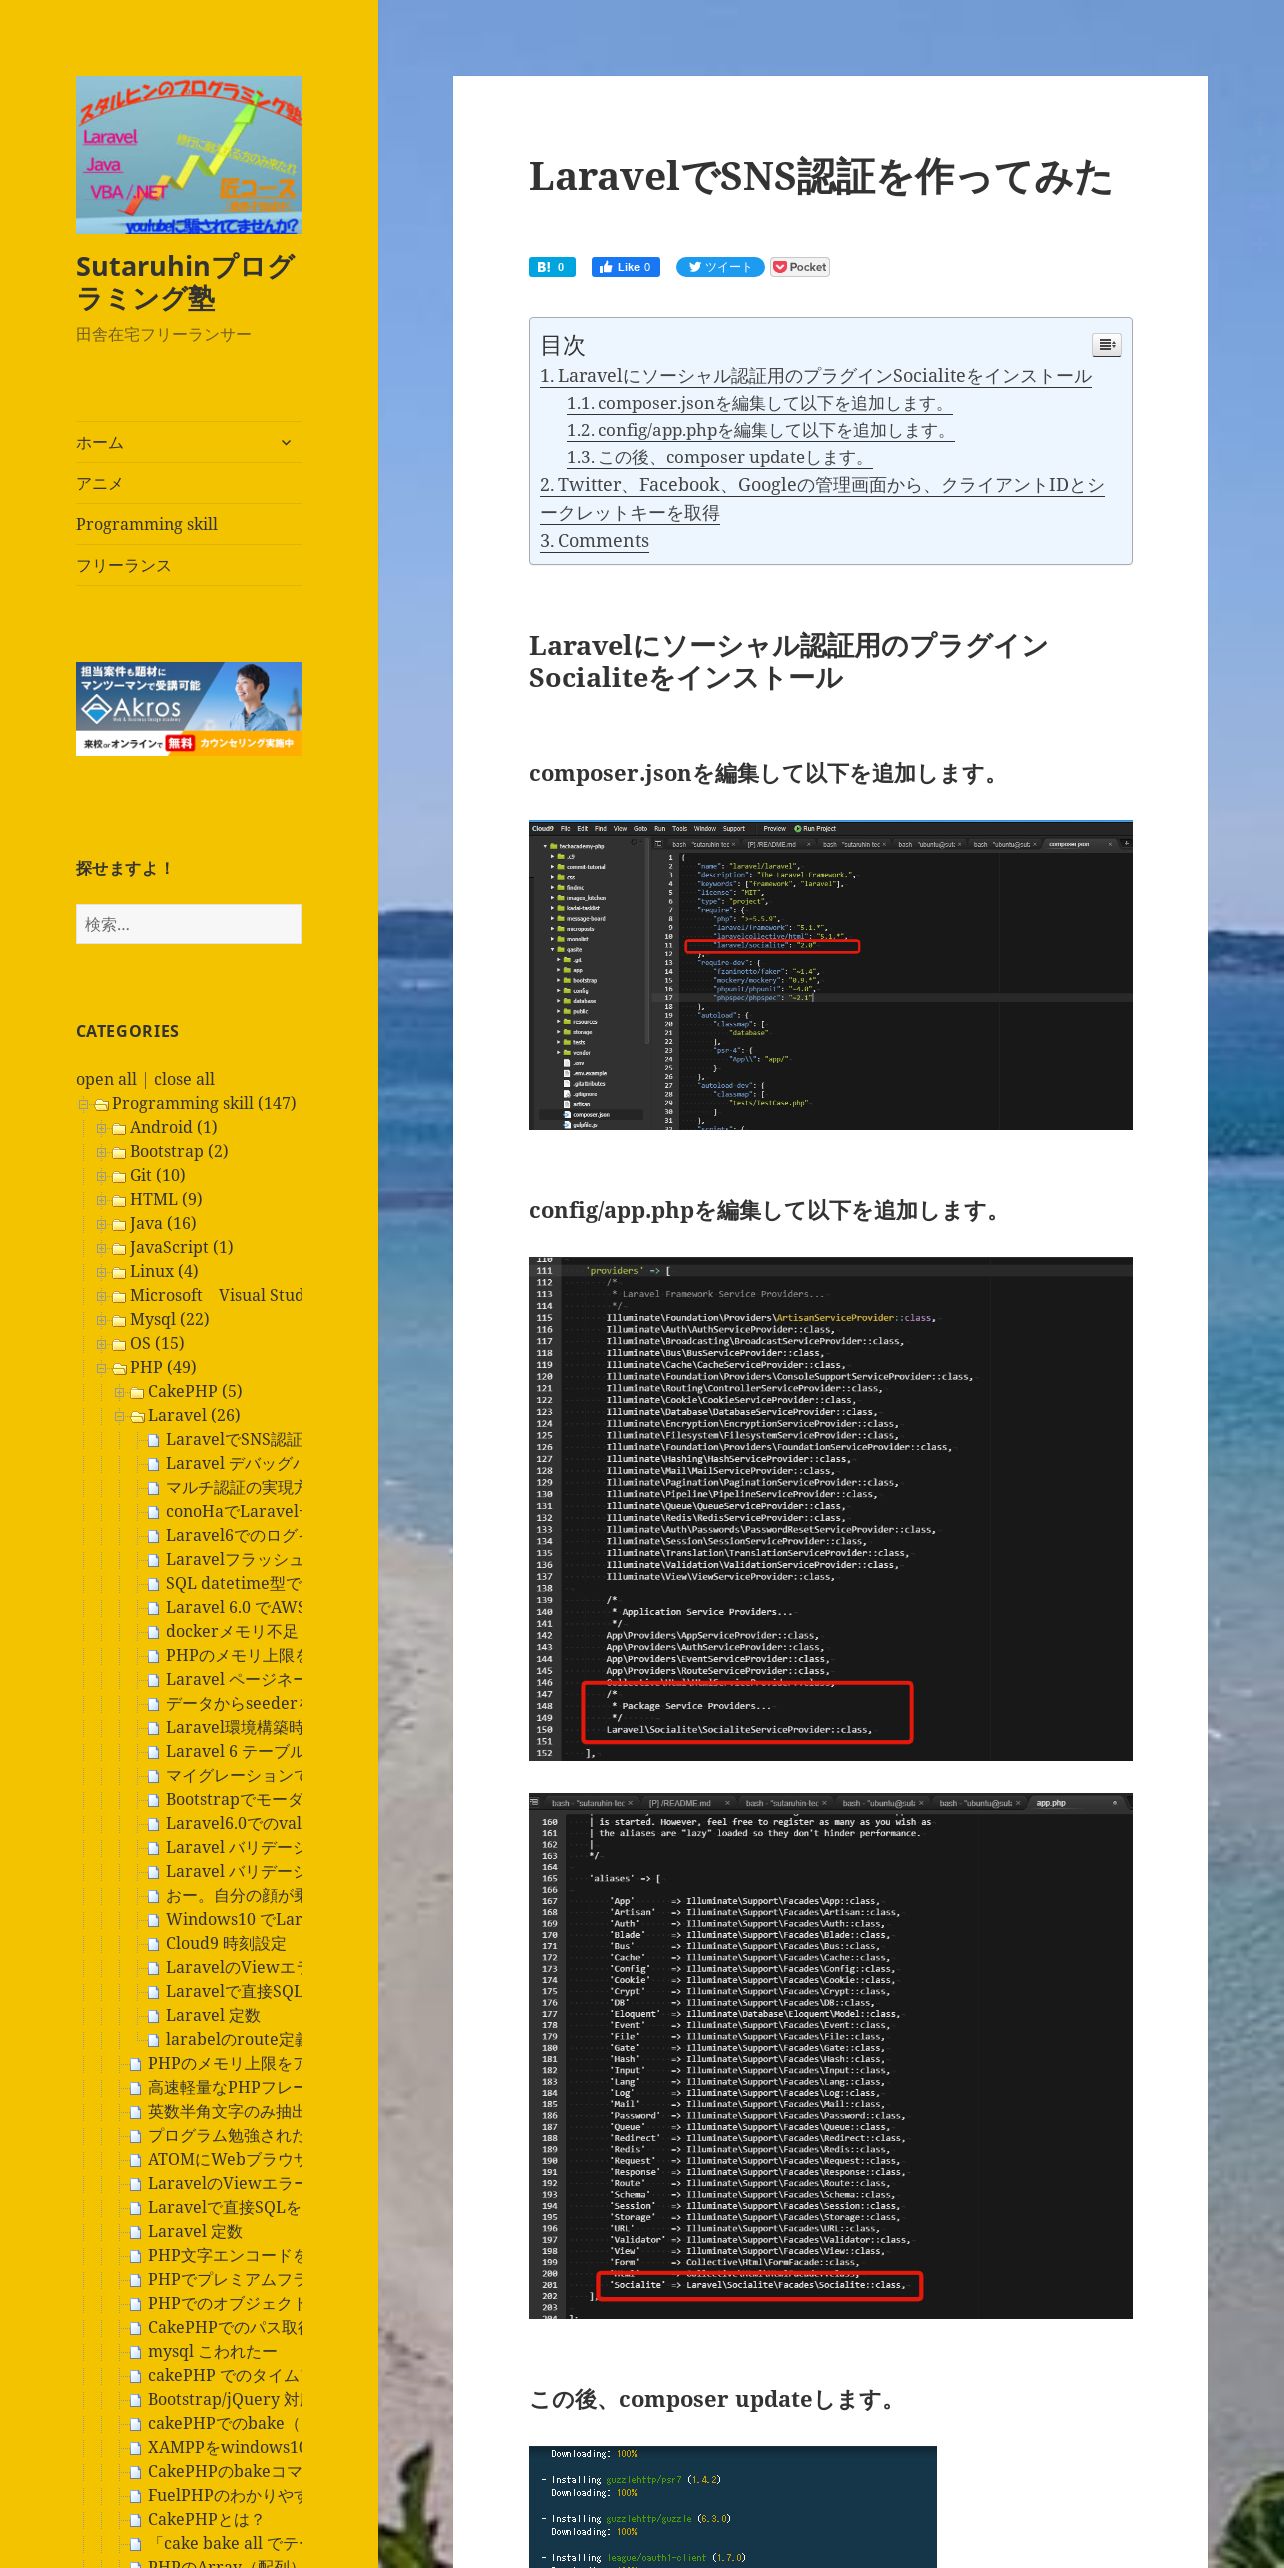Image resolution: width=1284 pixels, height=2568 pixels.
Task: Jump to TOC item 1.1 composer.jsonを編集
Action: click(x=759, y=403)
